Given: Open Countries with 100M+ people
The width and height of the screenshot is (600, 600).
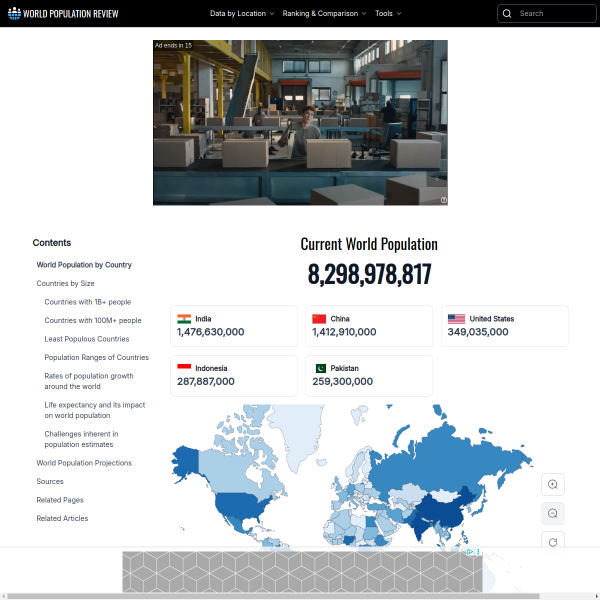Looking at the screenshot, I should click(93, 320).
